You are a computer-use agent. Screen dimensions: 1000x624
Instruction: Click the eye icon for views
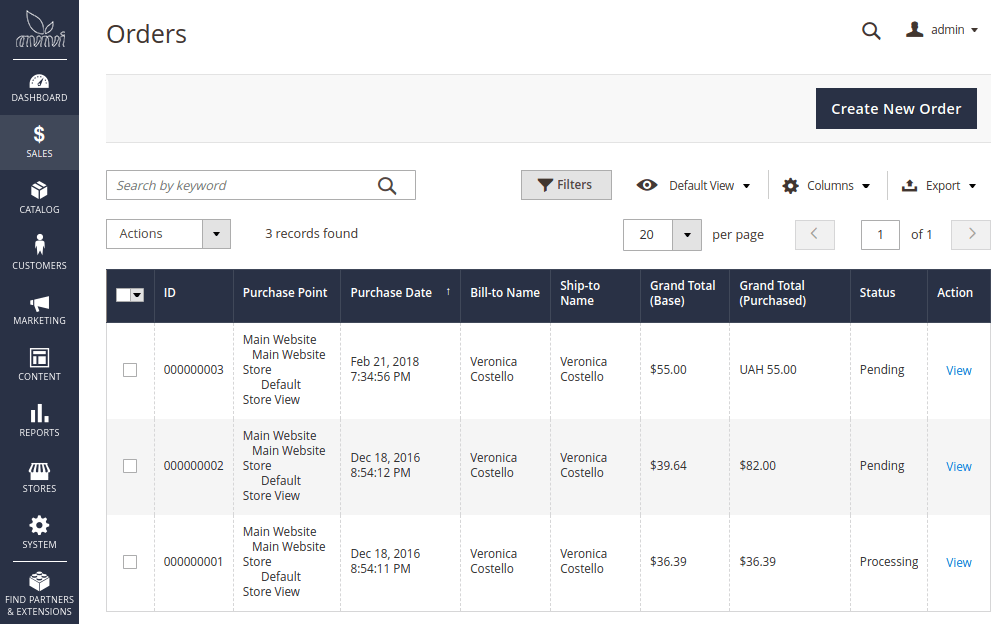[x=647, y=185]
